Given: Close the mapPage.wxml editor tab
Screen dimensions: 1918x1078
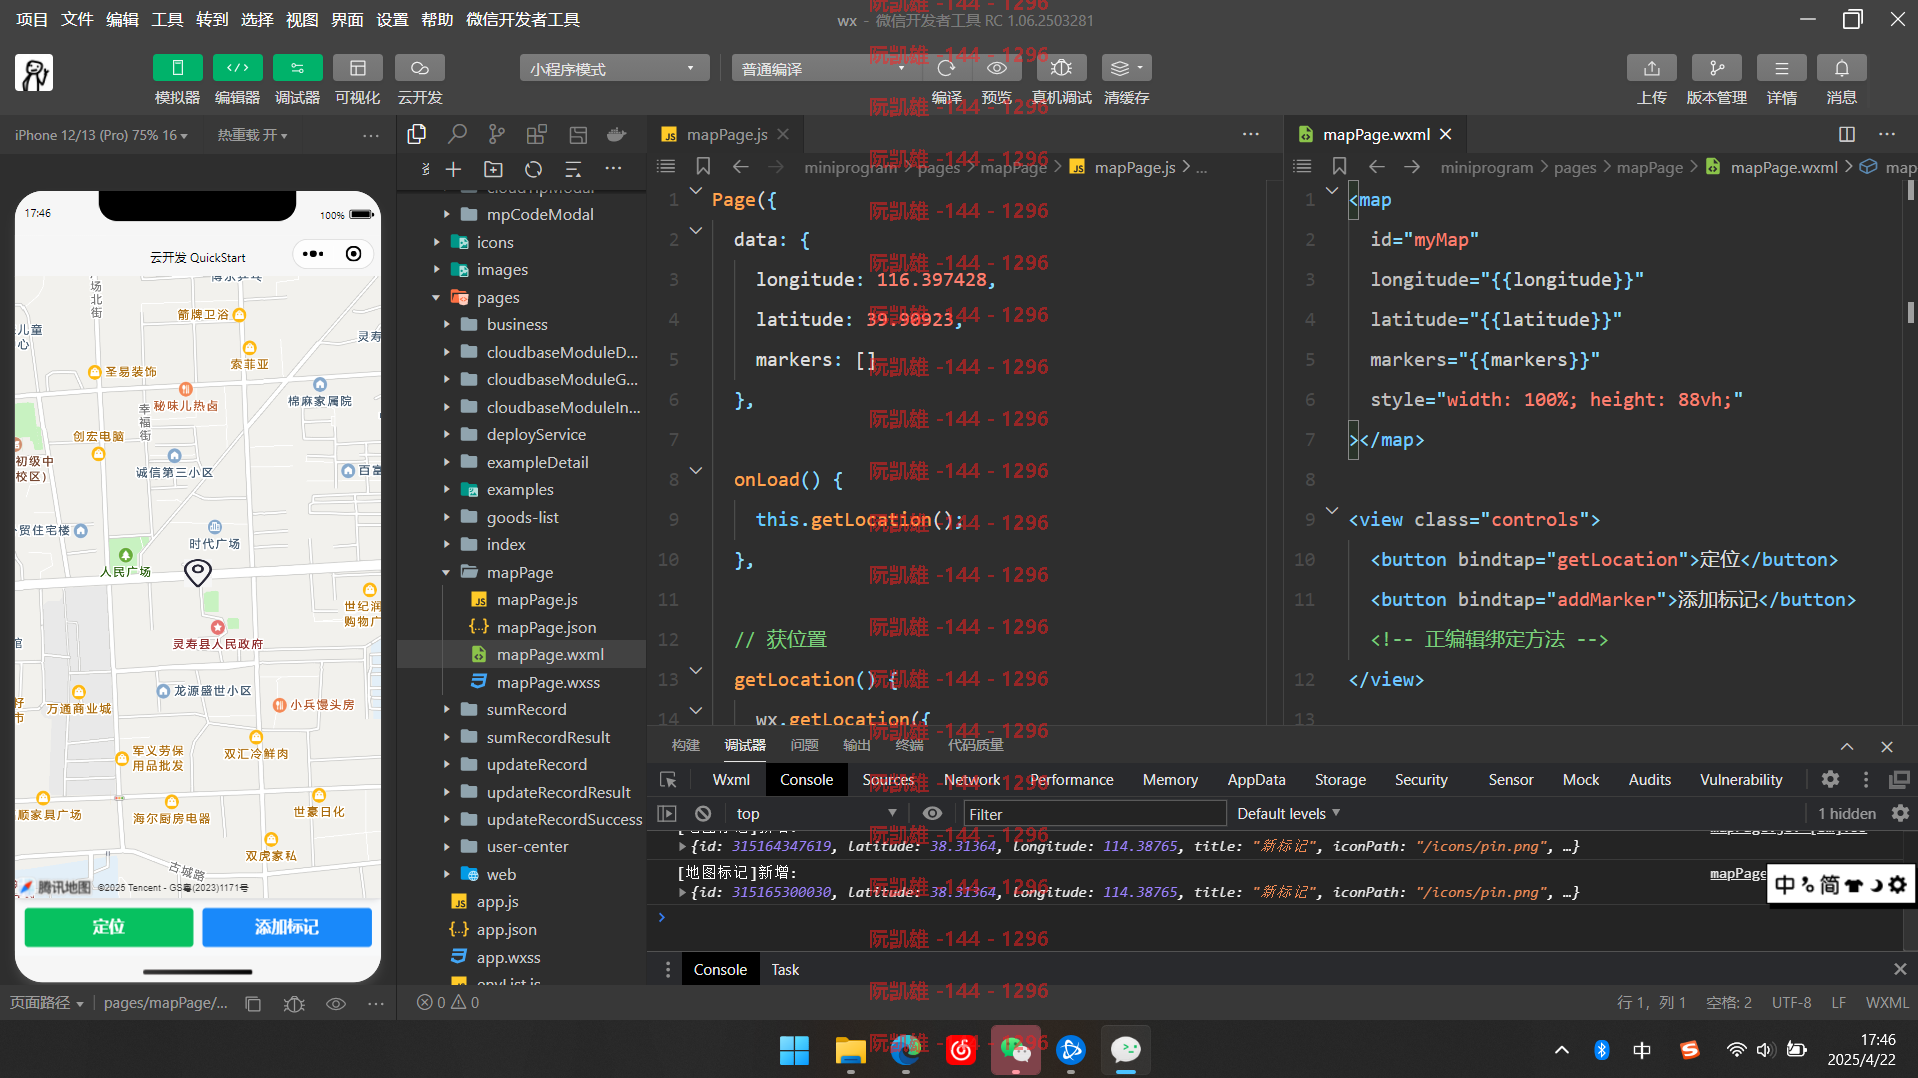Looking at the screenshot, I should [1445, 134].
